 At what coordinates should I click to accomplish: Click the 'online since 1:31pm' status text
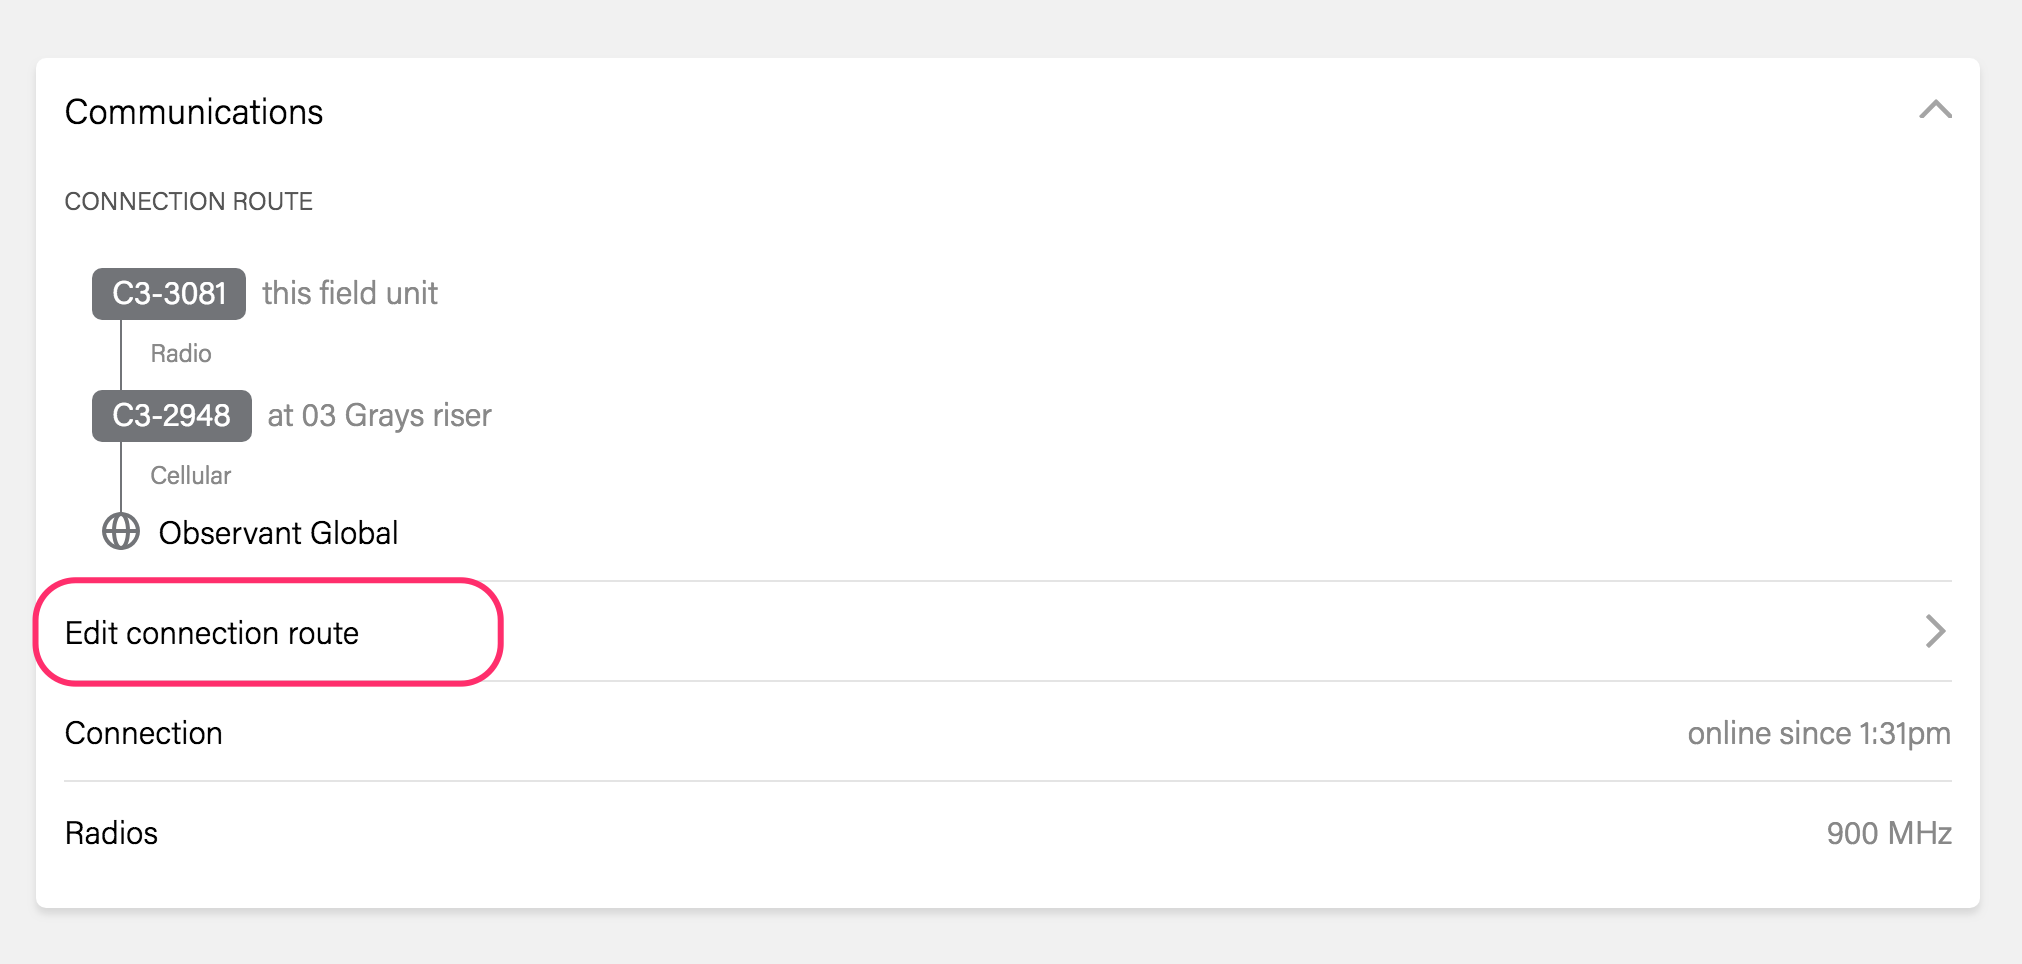(1818, 733)
